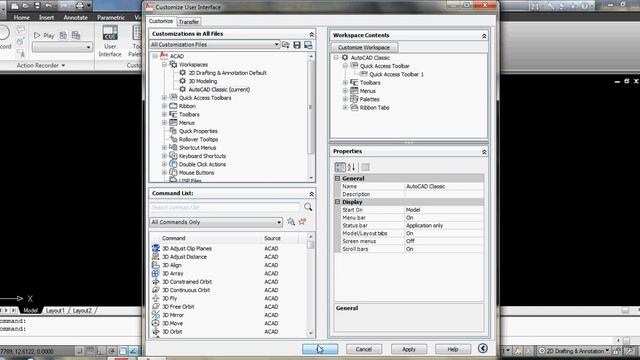Image resolution: width=640 pixels, height=360 pixels.
Task: Select AutoCAD Classic (current) workspace
Action: (219, 89)
